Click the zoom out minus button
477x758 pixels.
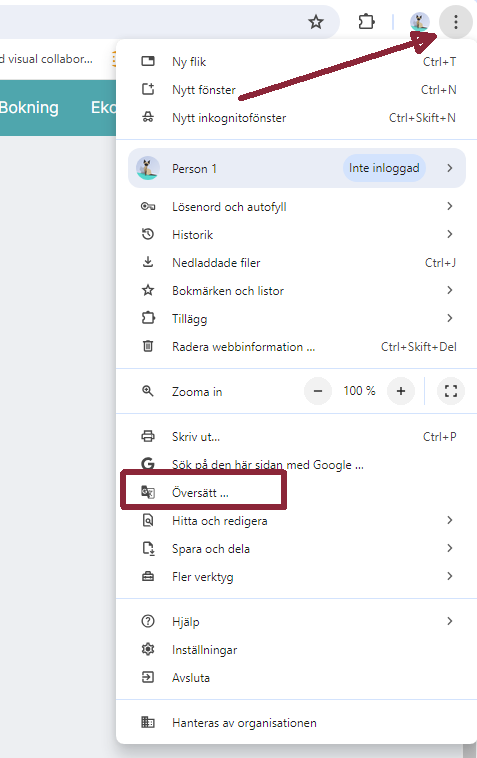pos(318,391)
